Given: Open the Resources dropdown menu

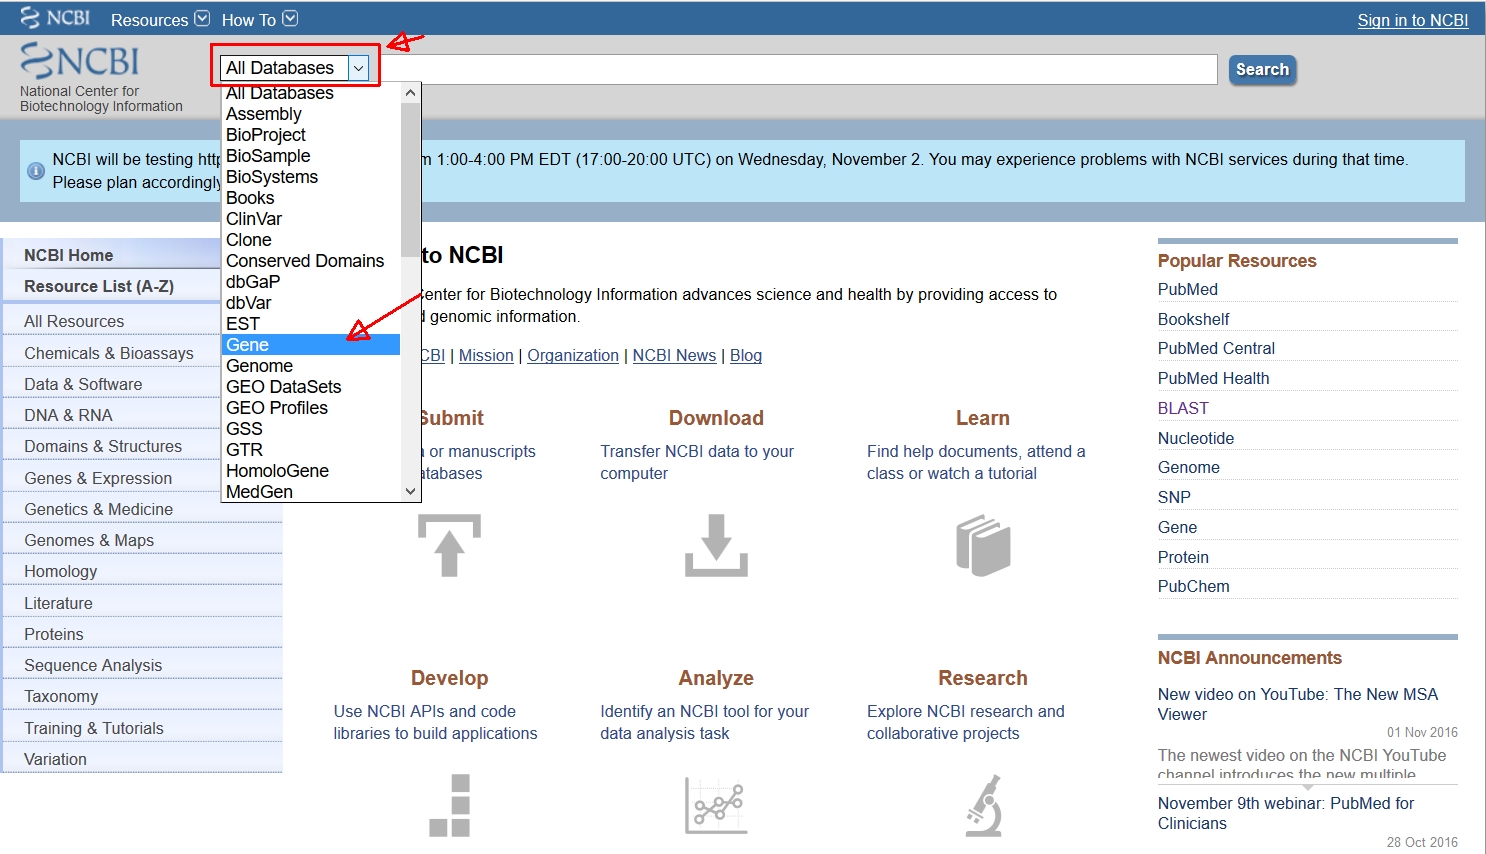Looking at the screenshot, I should tap(160, 19).
